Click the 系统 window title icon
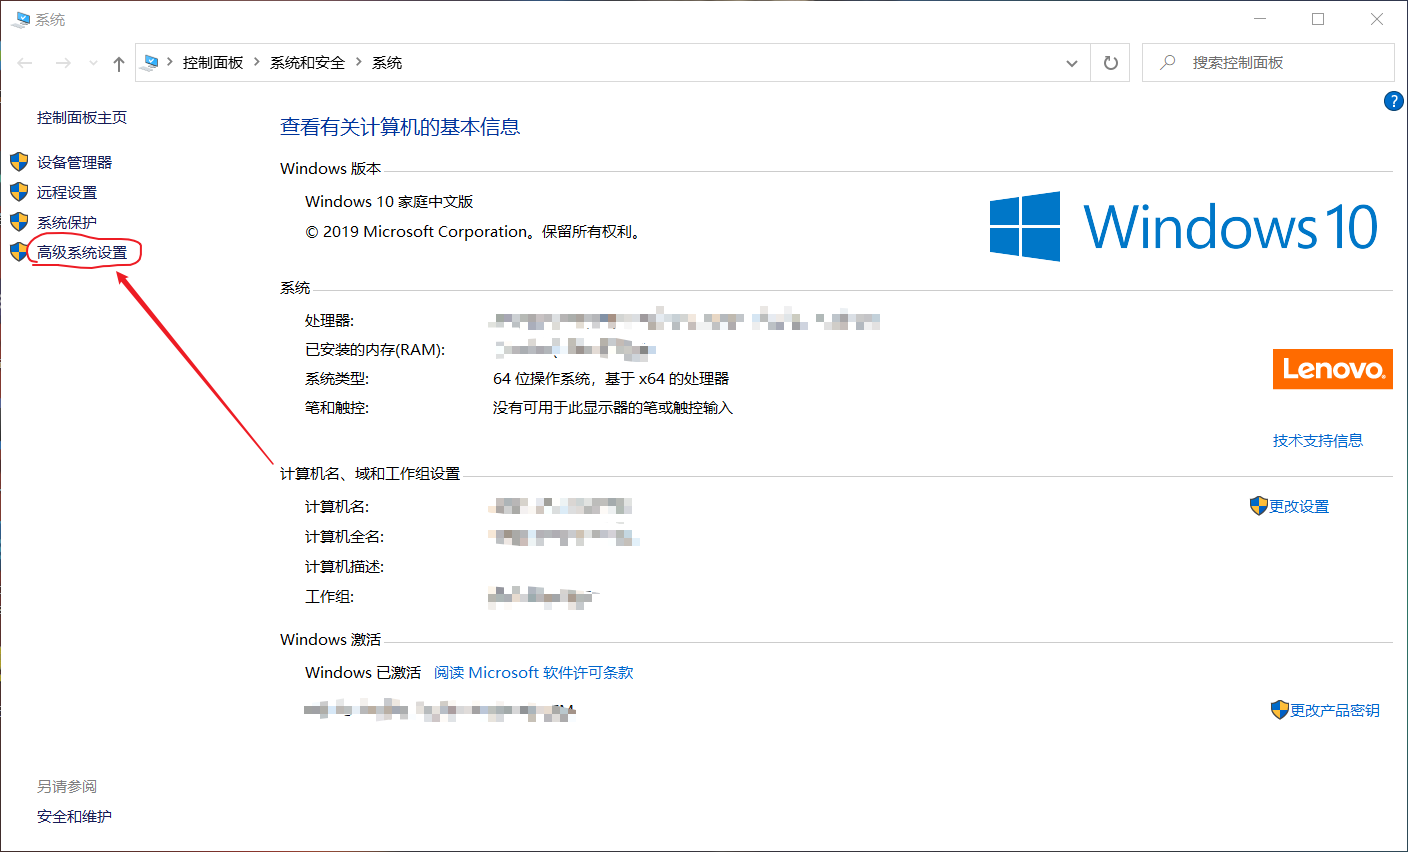Viewport: 1408px width, 852px height. [x=21, y=20]
